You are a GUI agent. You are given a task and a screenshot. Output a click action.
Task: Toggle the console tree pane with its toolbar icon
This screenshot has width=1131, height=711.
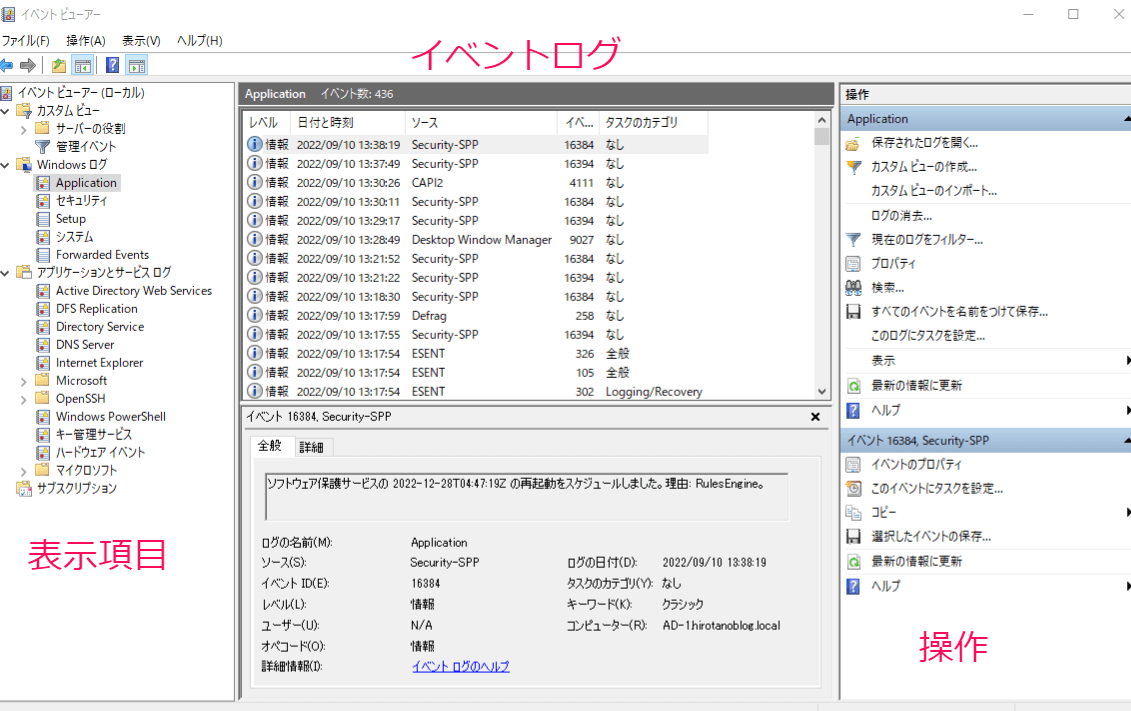82,66
